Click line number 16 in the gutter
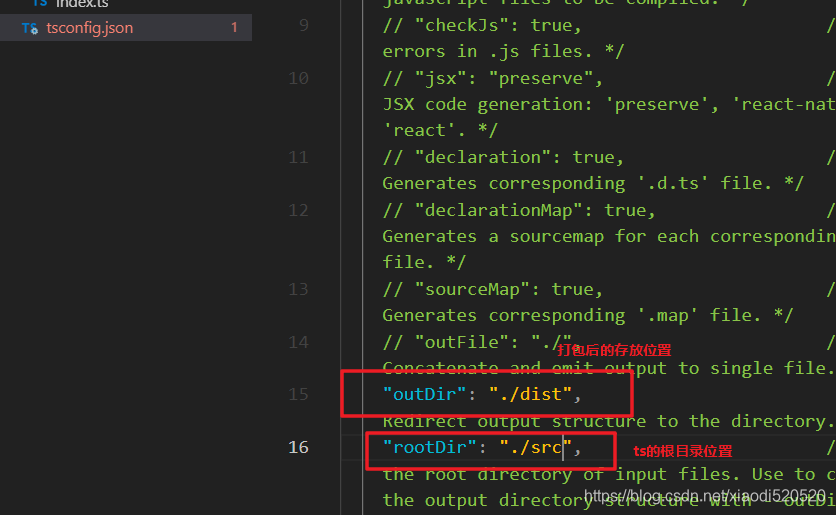The image size is (836, 515). 299,447
